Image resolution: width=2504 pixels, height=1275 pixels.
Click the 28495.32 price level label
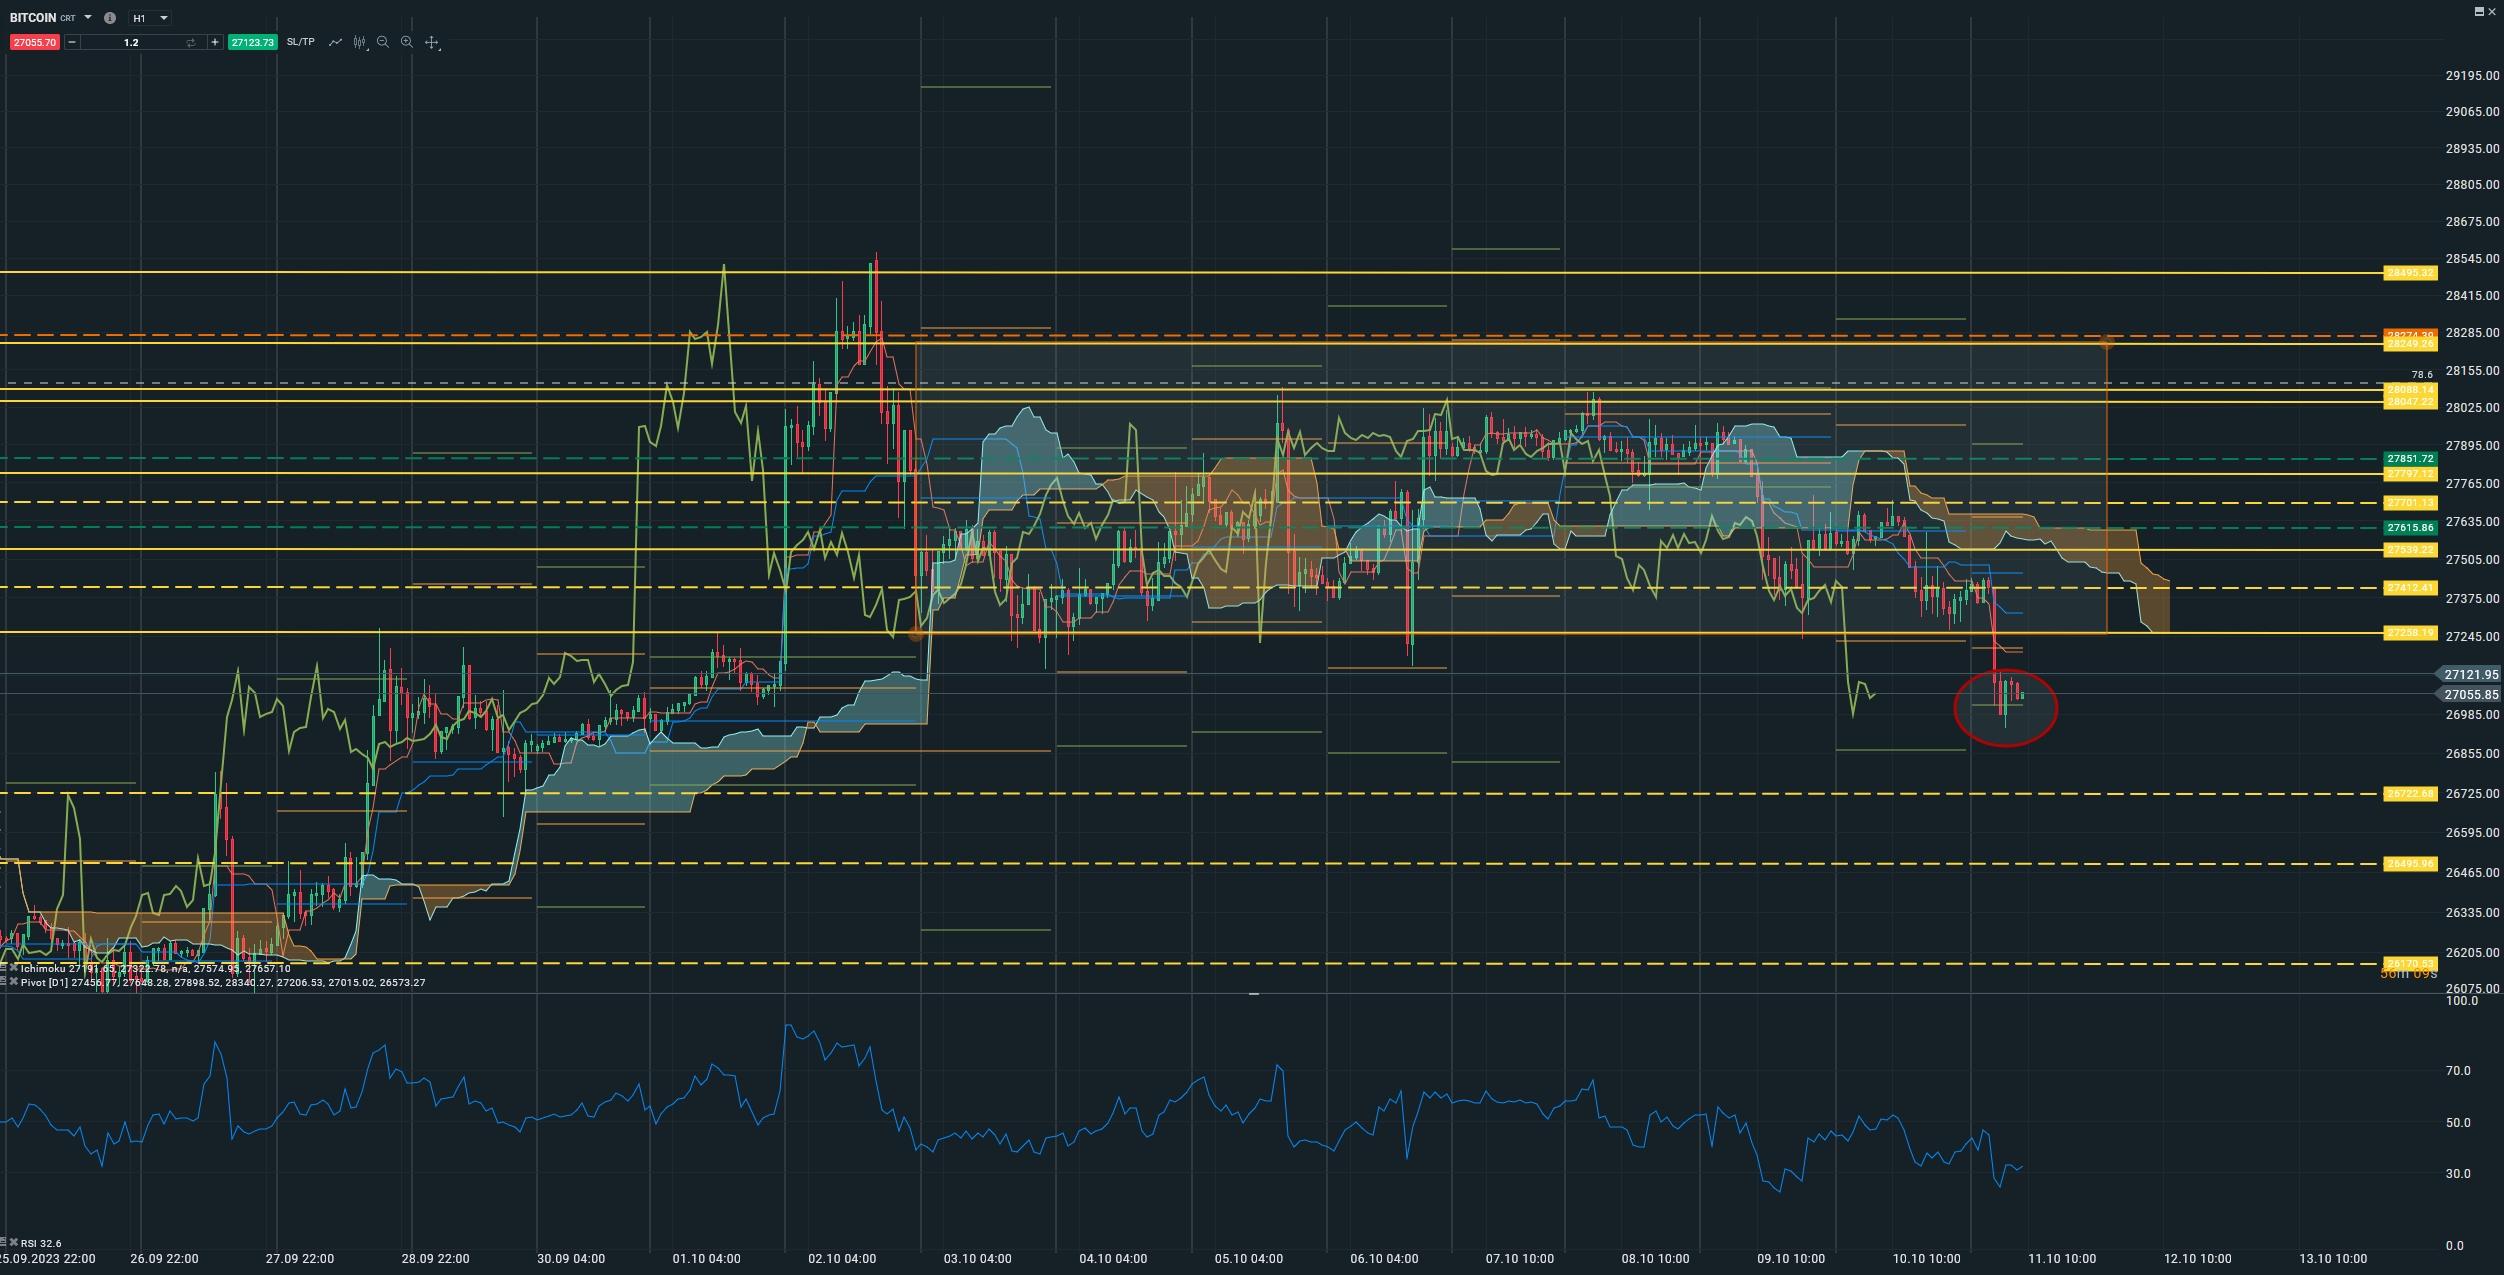coord(2409,273)
